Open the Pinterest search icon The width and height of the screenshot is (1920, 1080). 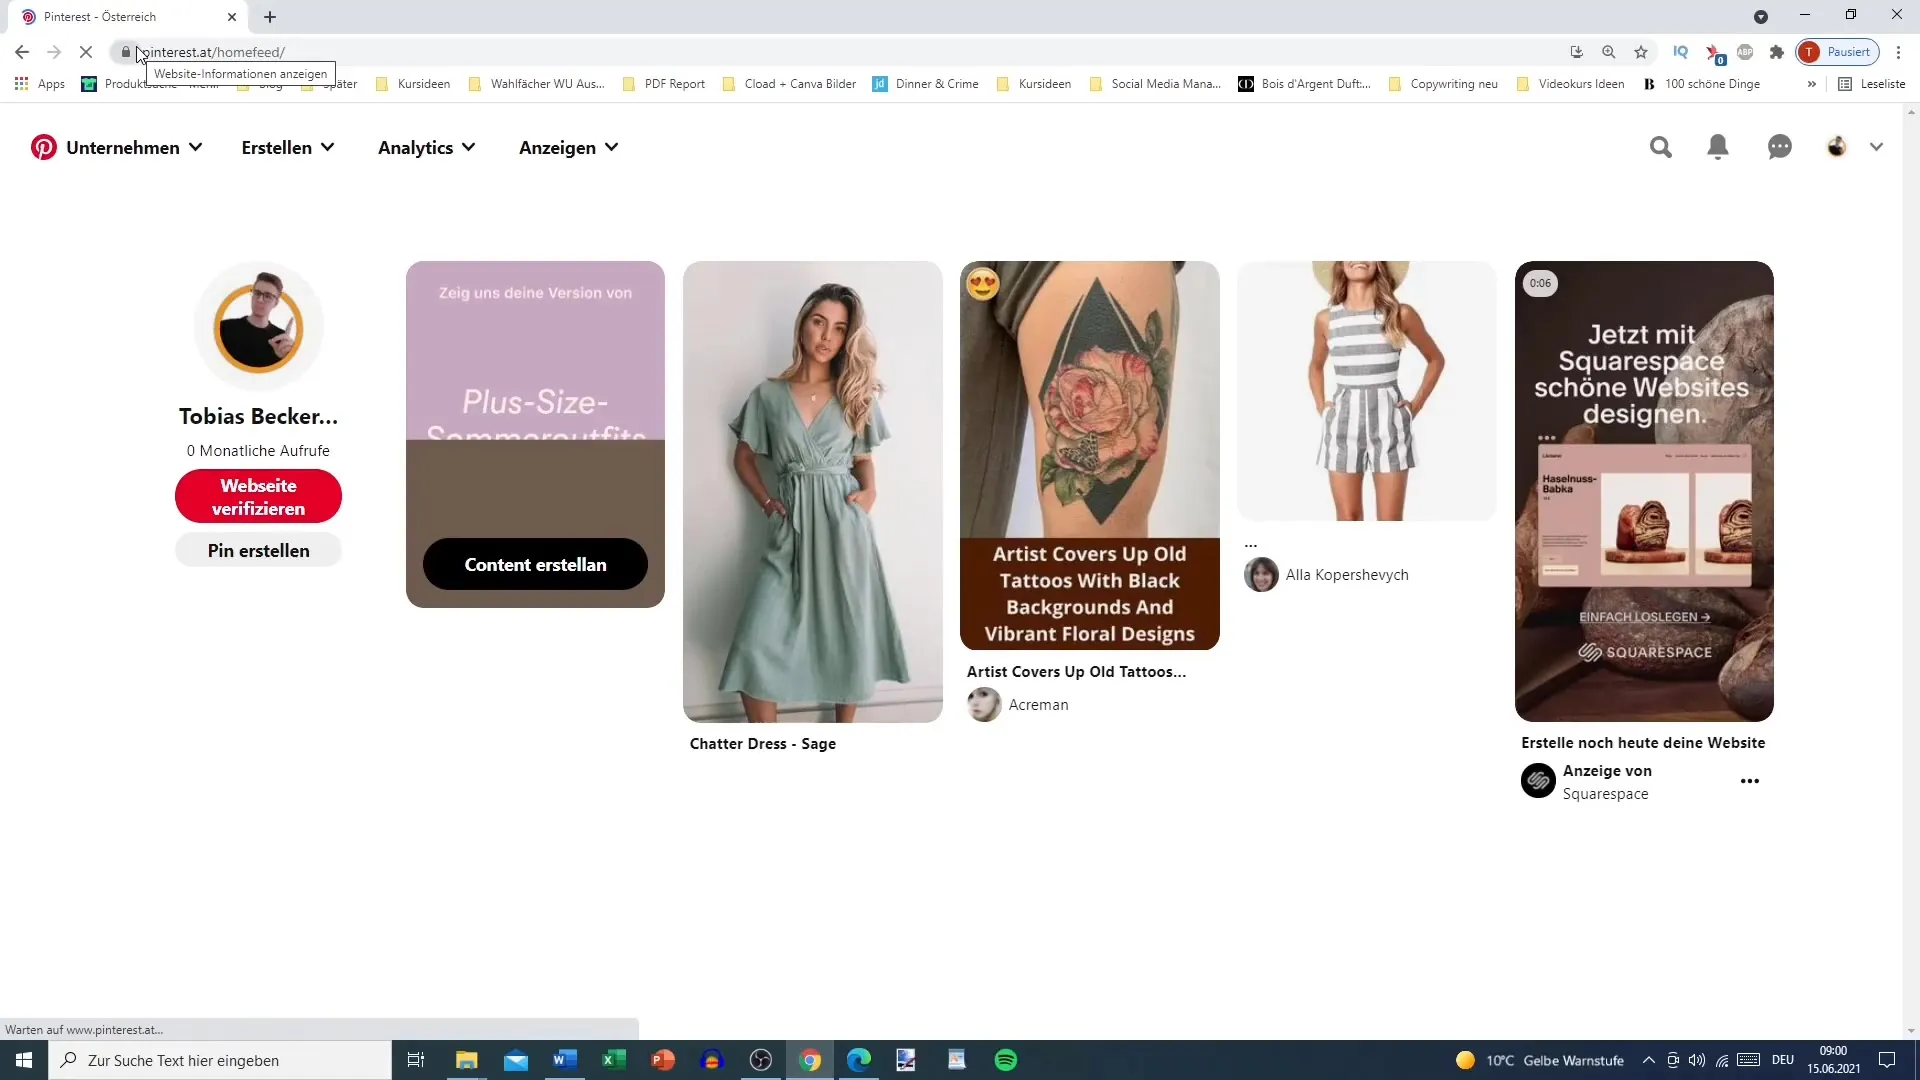[1661, 147]
